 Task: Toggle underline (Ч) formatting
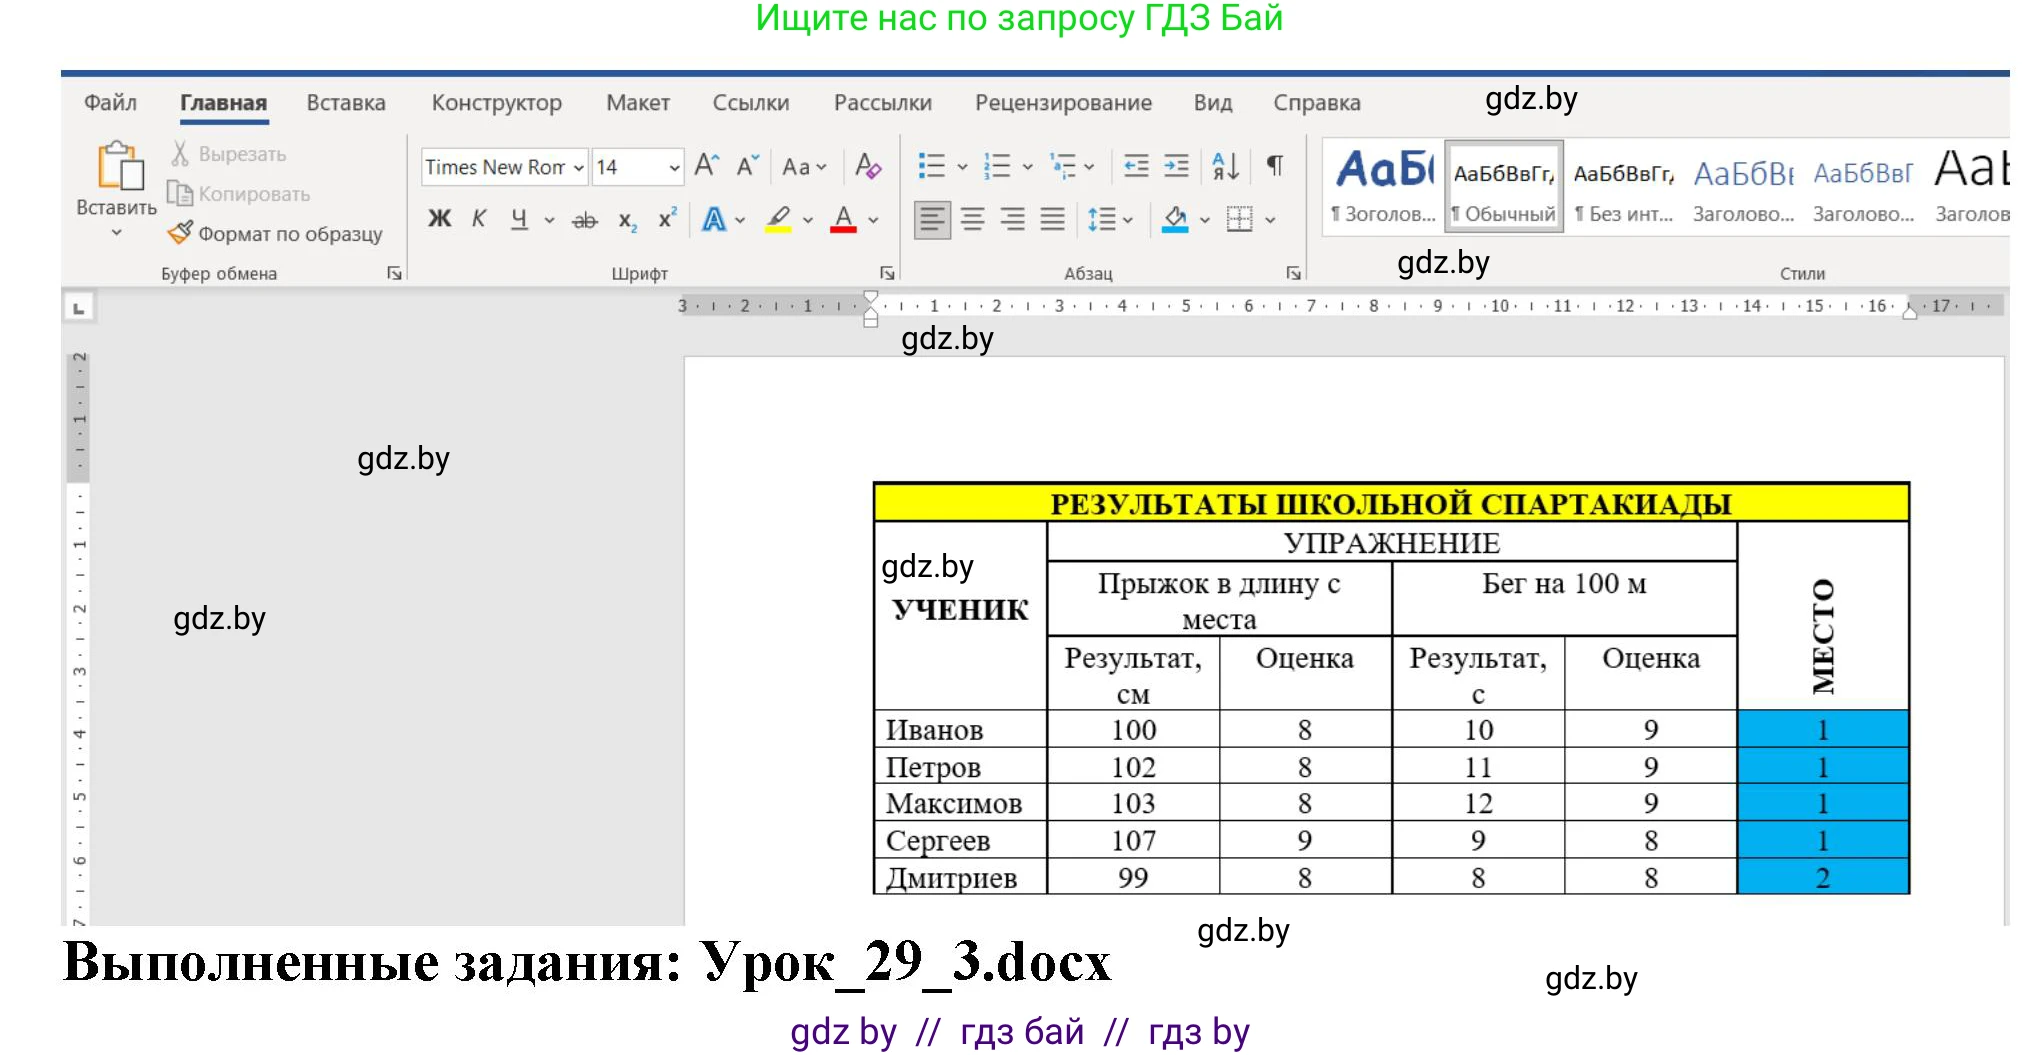point(519,219)
